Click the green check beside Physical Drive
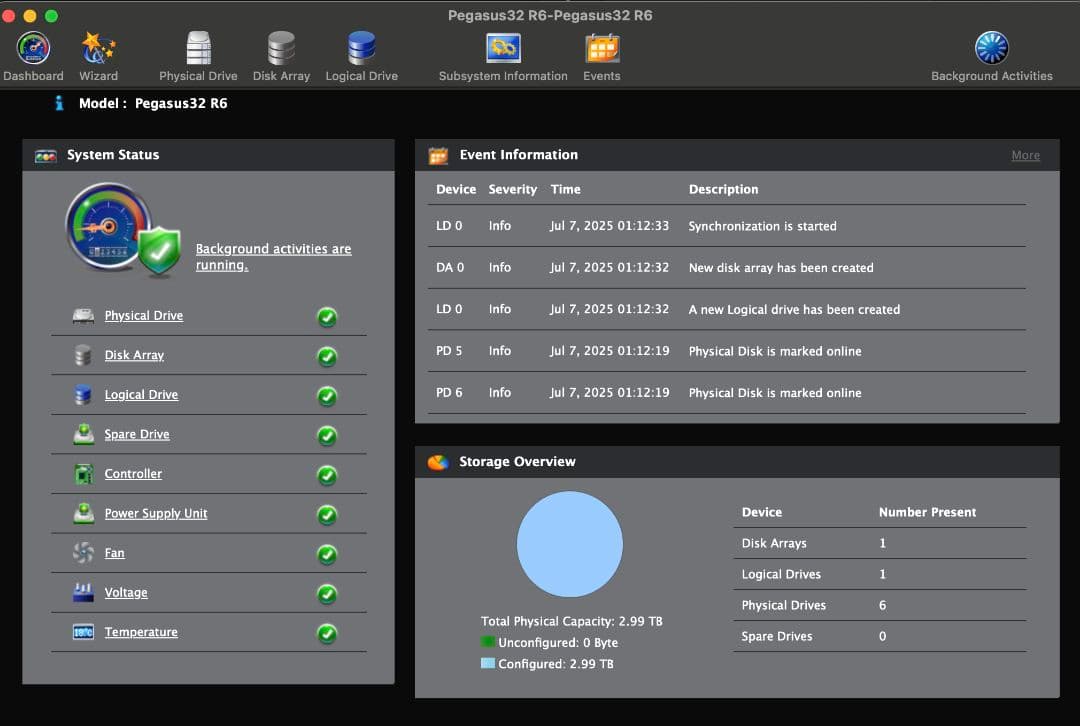The height and width of the screenshot is (726, 1080). tap(327, 317)
